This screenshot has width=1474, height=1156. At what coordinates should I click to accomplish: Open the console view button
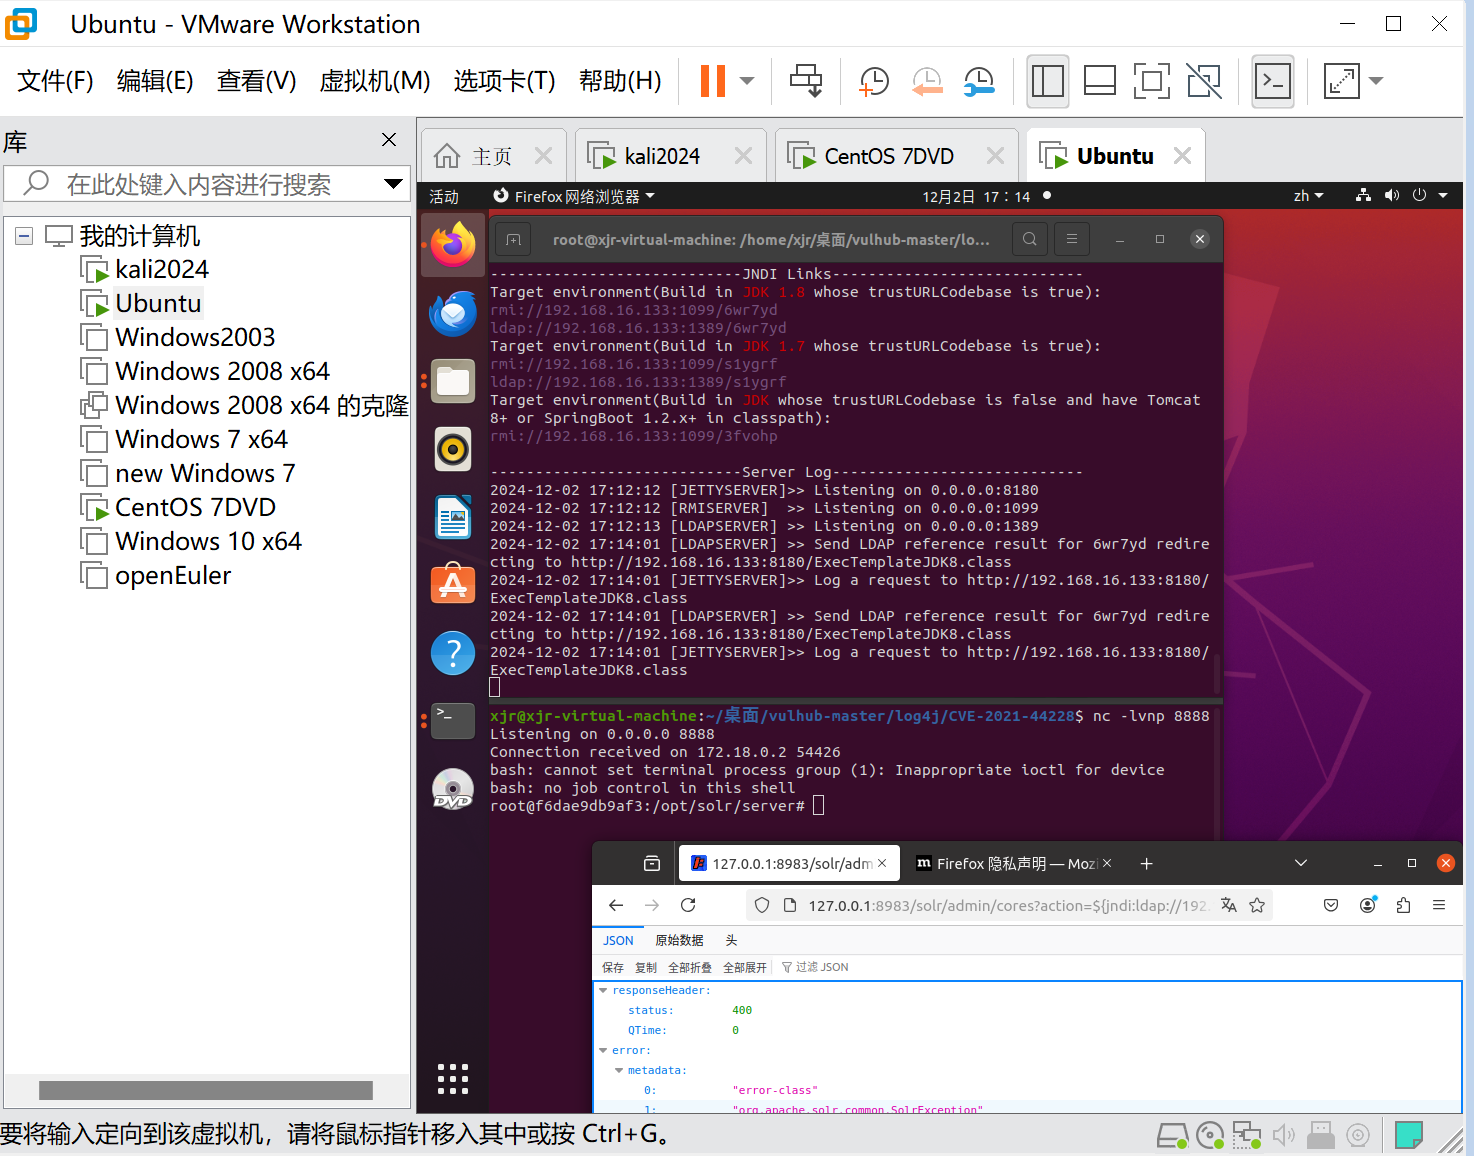click(x=1273, y=81)
